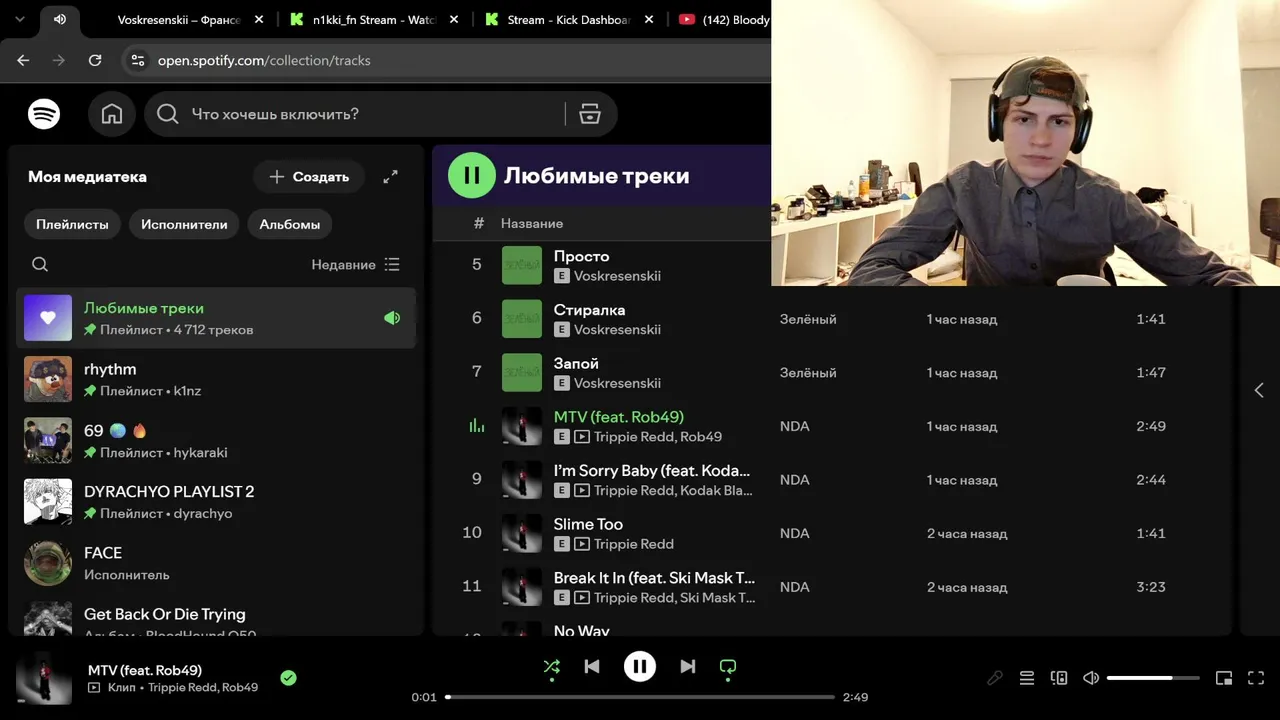
Task: Expand the library panel with the arrows icon
Action: (391, 177)
